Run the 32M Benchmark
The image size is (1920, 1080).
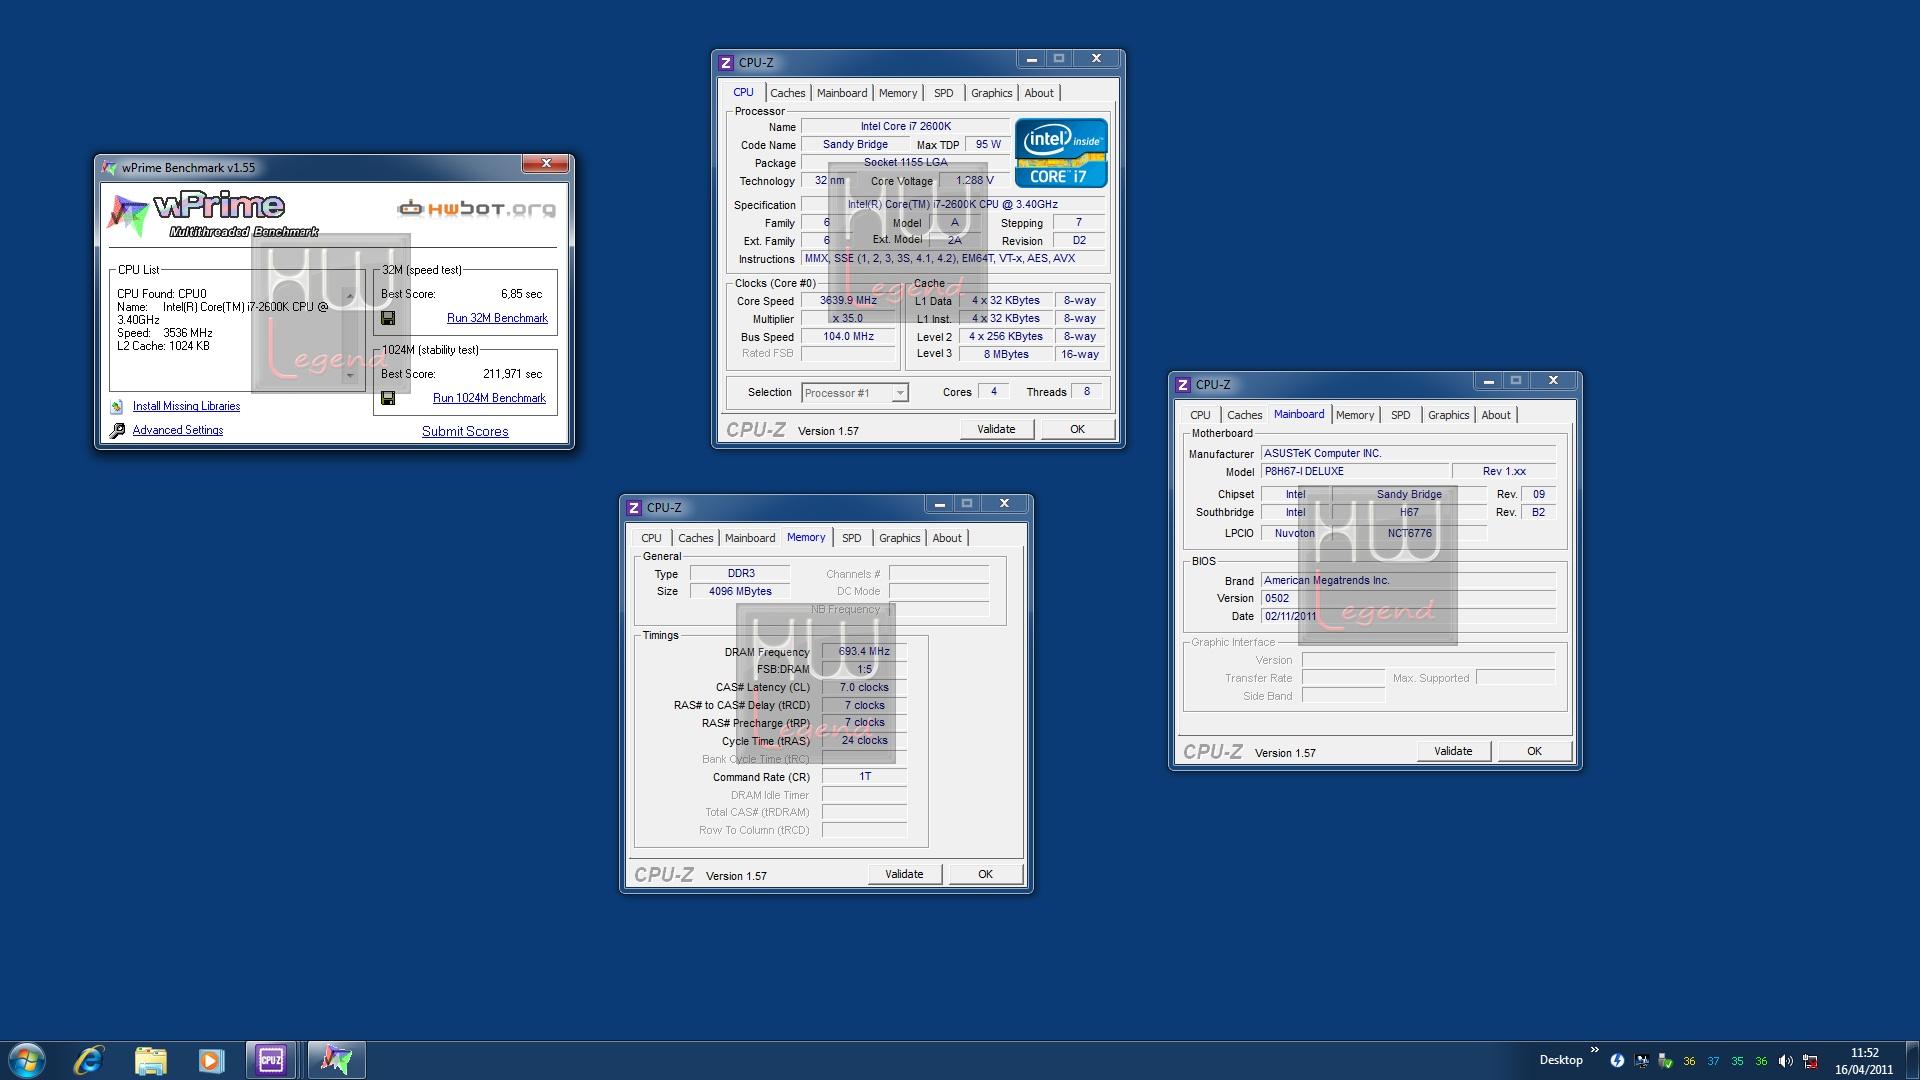coord(497,318)
